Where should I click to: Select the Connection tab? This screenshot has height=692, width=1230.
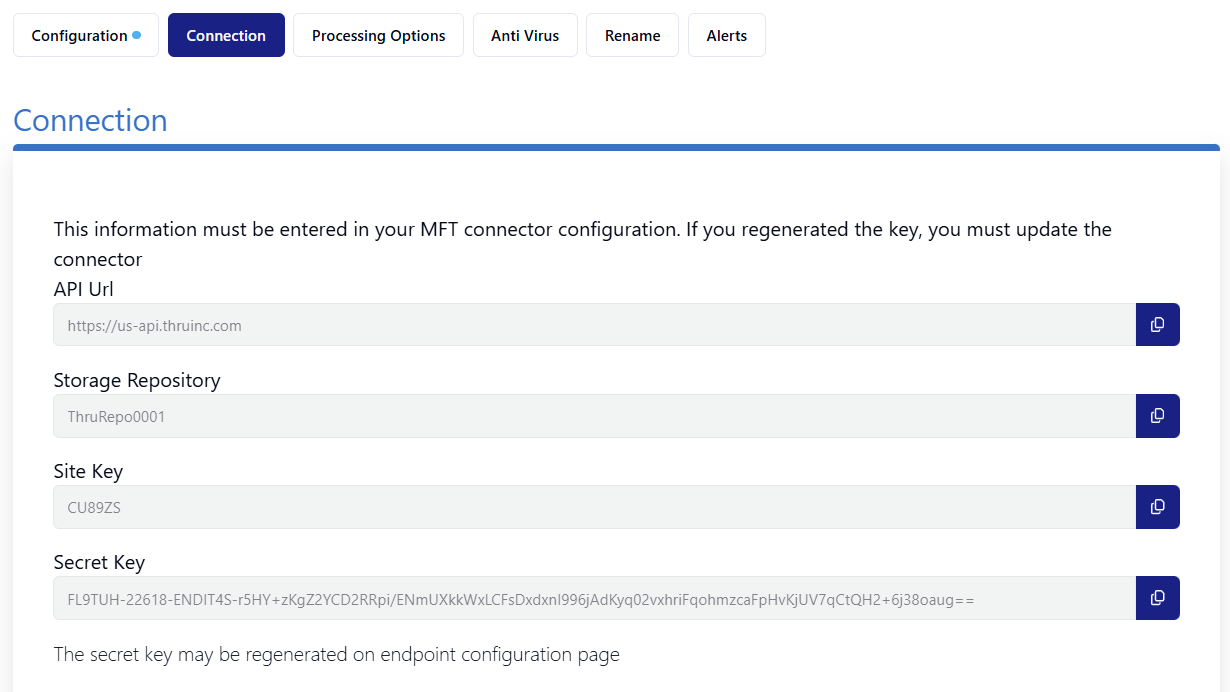pyautogui.click(x=226, y=35)
